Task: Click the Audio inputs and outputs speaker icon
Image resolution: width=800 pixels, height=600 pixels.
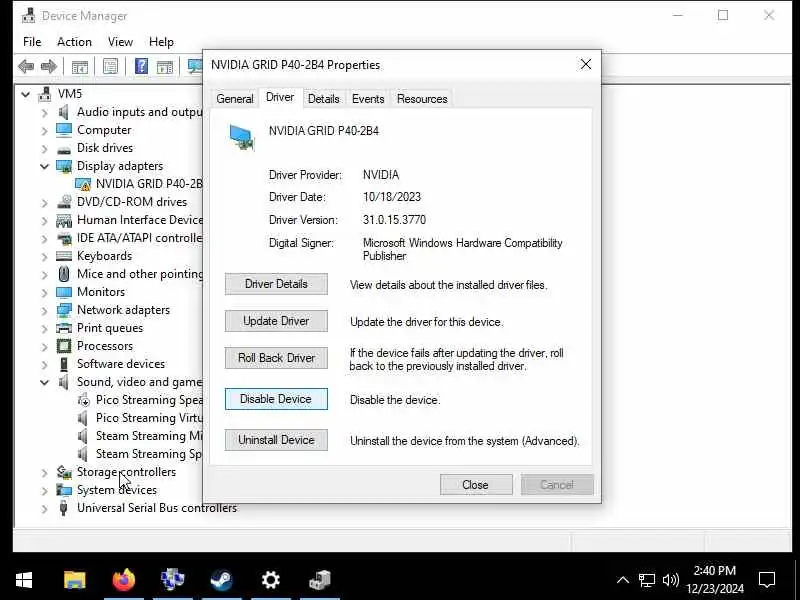Action: click(63, 112)
